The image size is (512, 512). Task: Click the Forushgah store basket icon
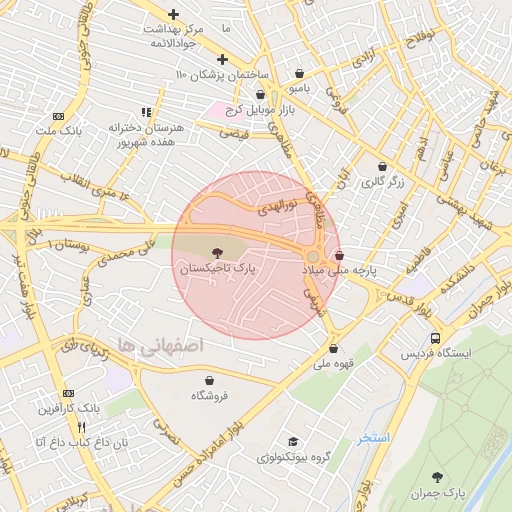click(209, 380)
